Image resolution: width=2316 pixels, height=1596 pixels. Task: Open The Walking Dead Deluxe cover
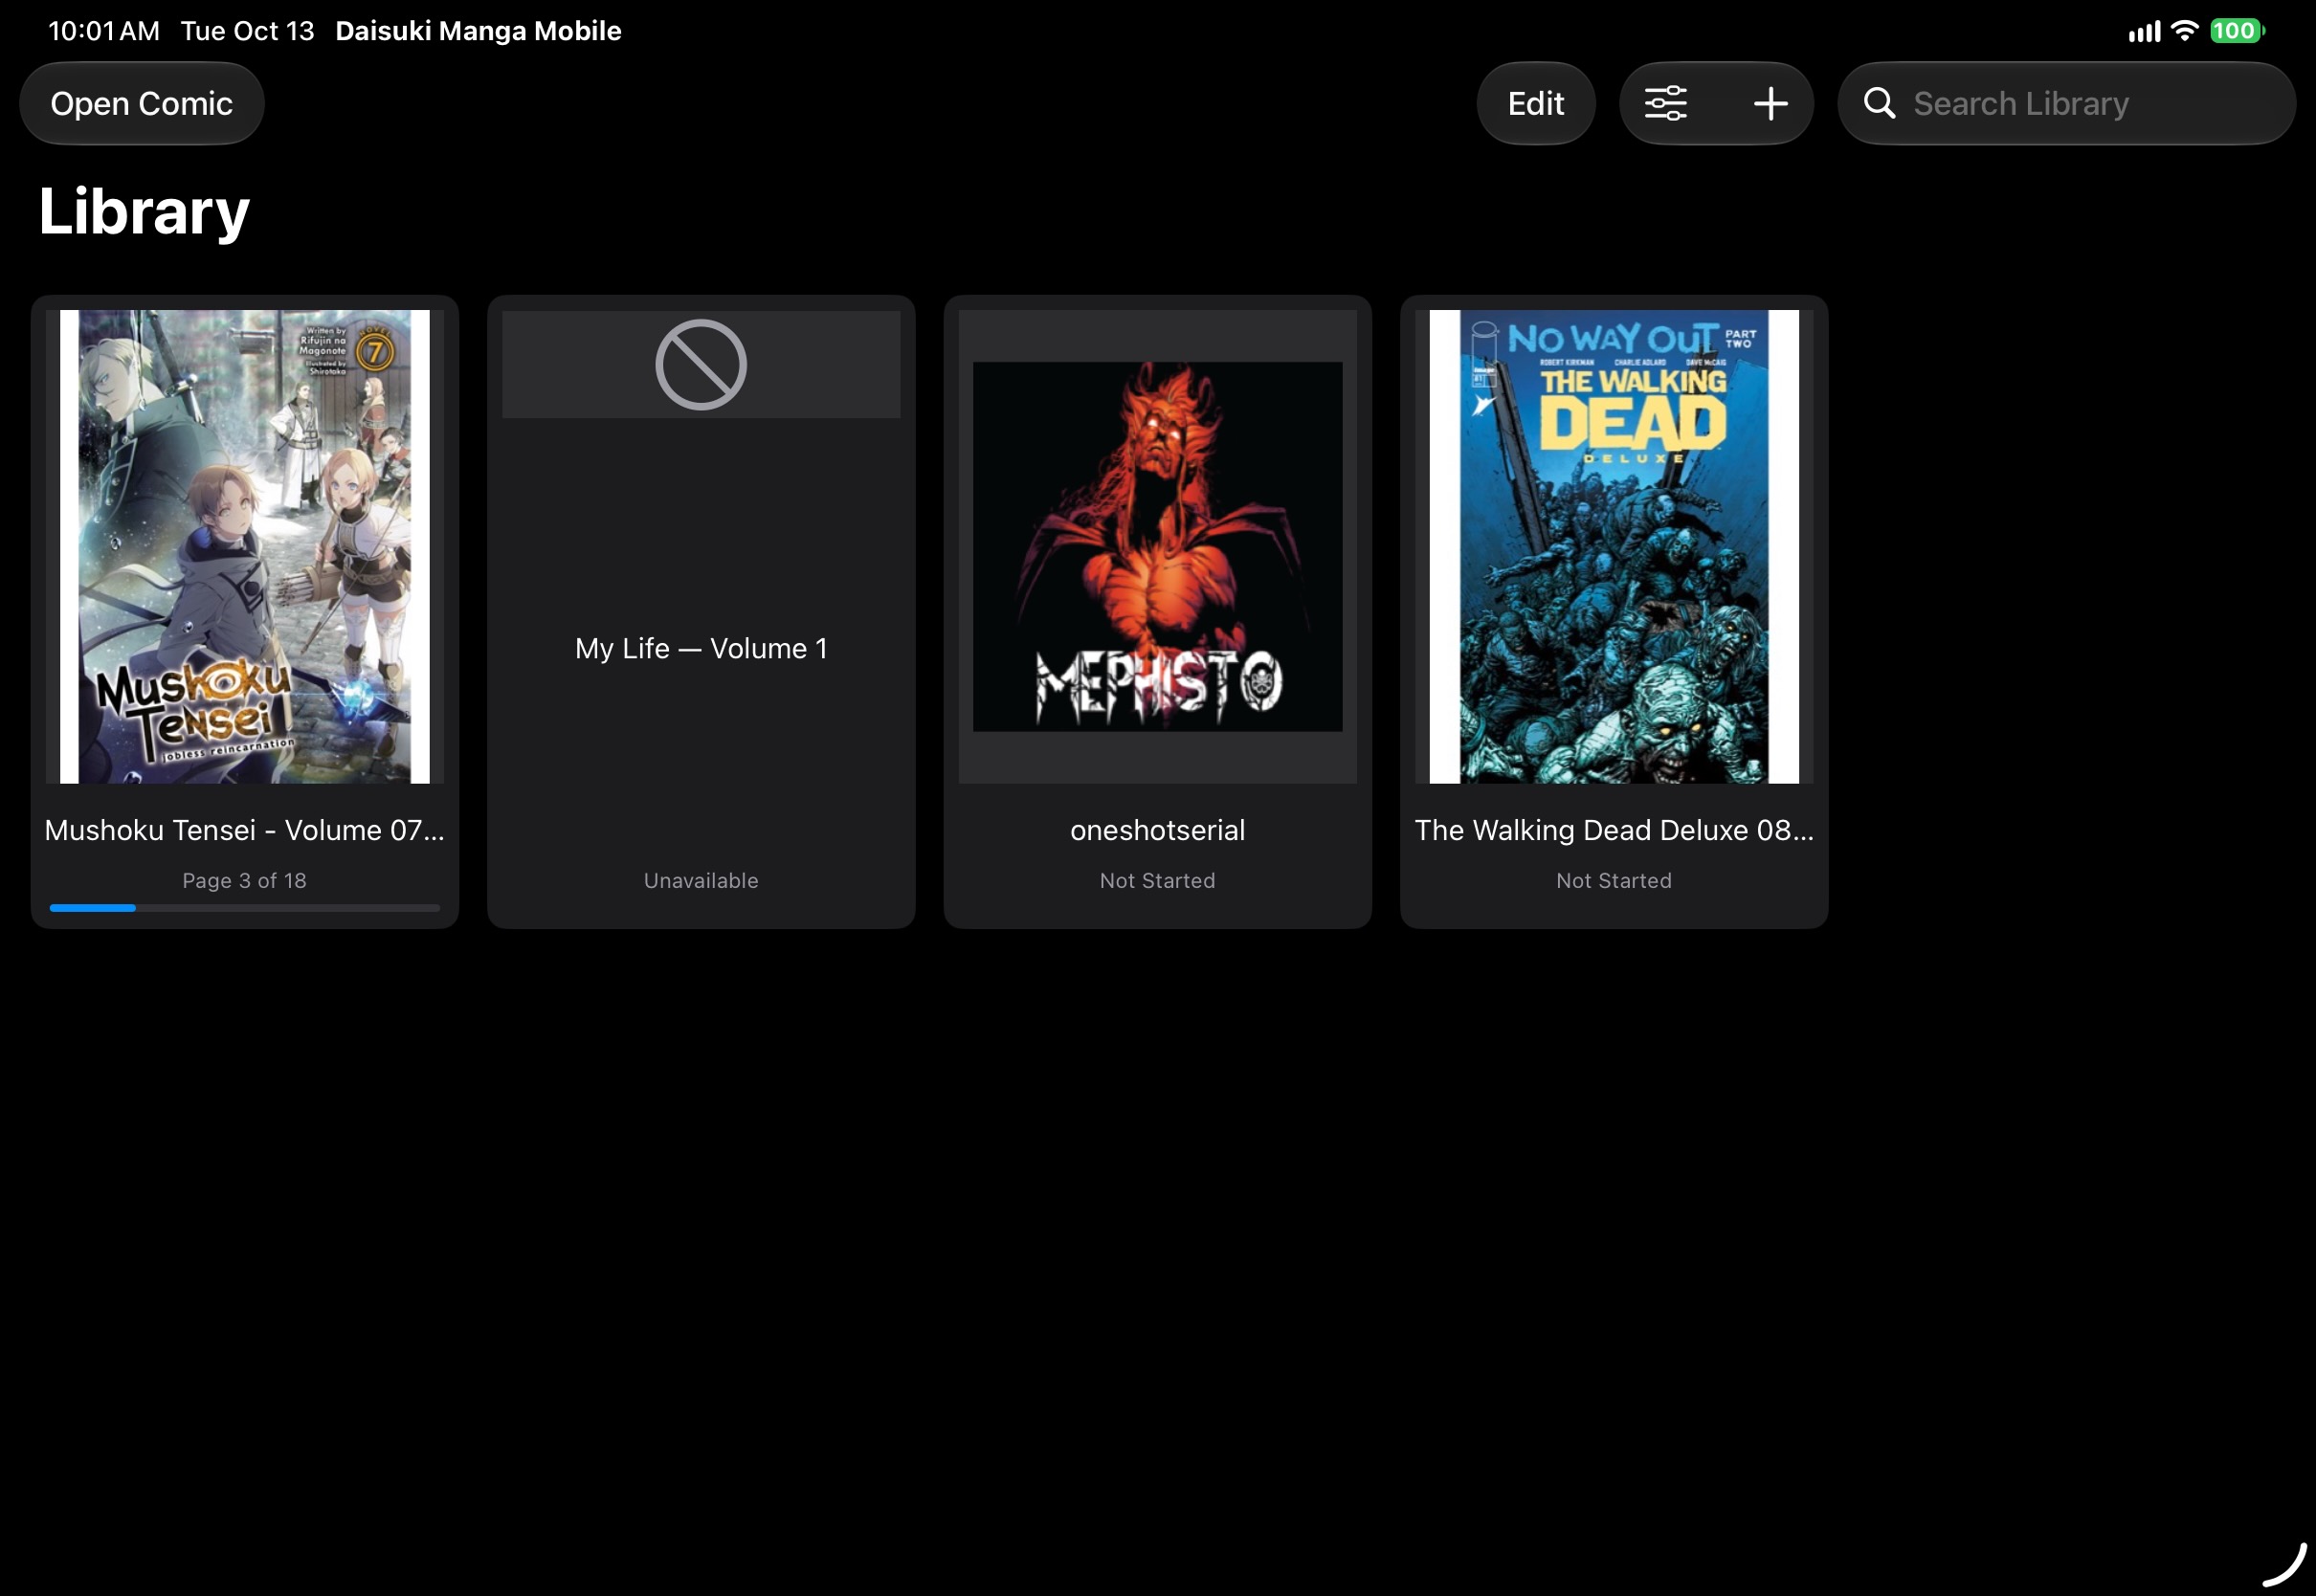[1614, 546]
